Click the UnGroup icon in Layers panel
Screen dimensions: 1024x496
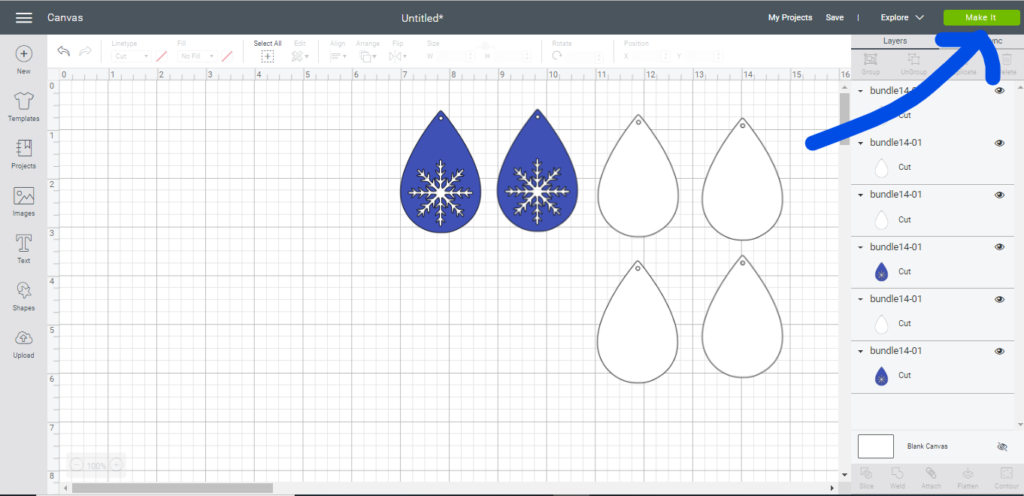914,58
